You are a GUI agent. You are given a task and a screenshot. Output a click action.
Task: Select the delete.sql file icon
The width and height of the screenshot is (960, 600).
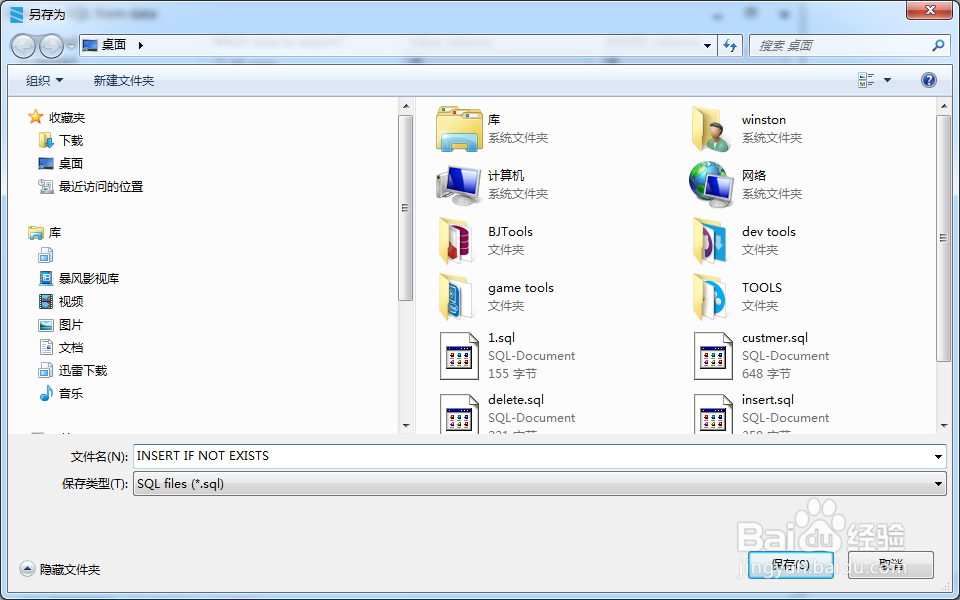point(459,414)
